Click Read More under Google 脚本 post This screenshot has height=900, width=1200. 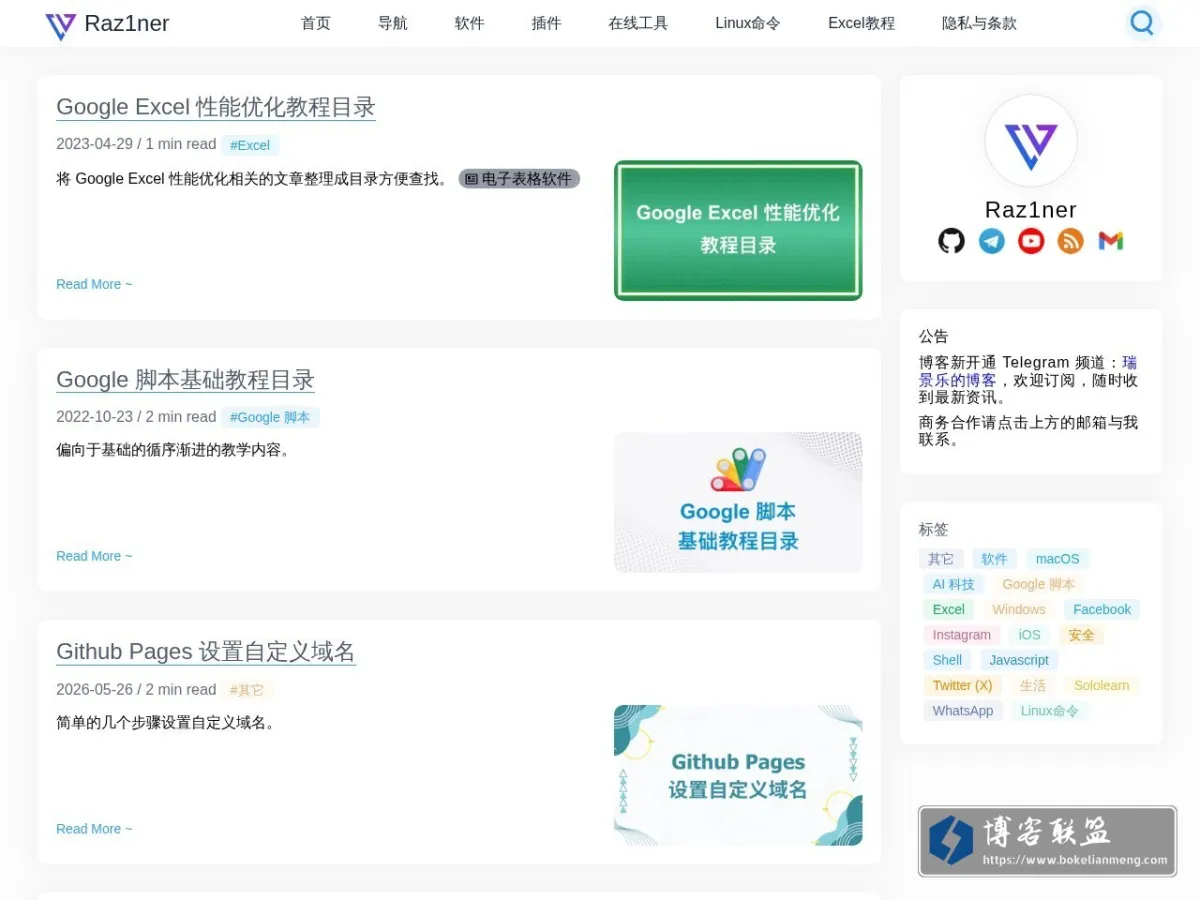pos(94,556)
